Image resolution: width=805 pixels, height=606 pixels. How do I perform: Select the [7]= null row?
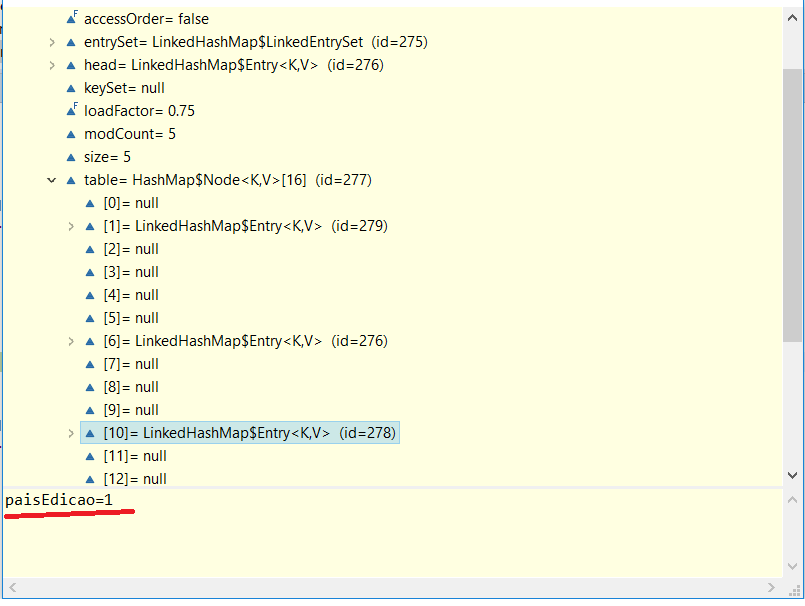131,364
